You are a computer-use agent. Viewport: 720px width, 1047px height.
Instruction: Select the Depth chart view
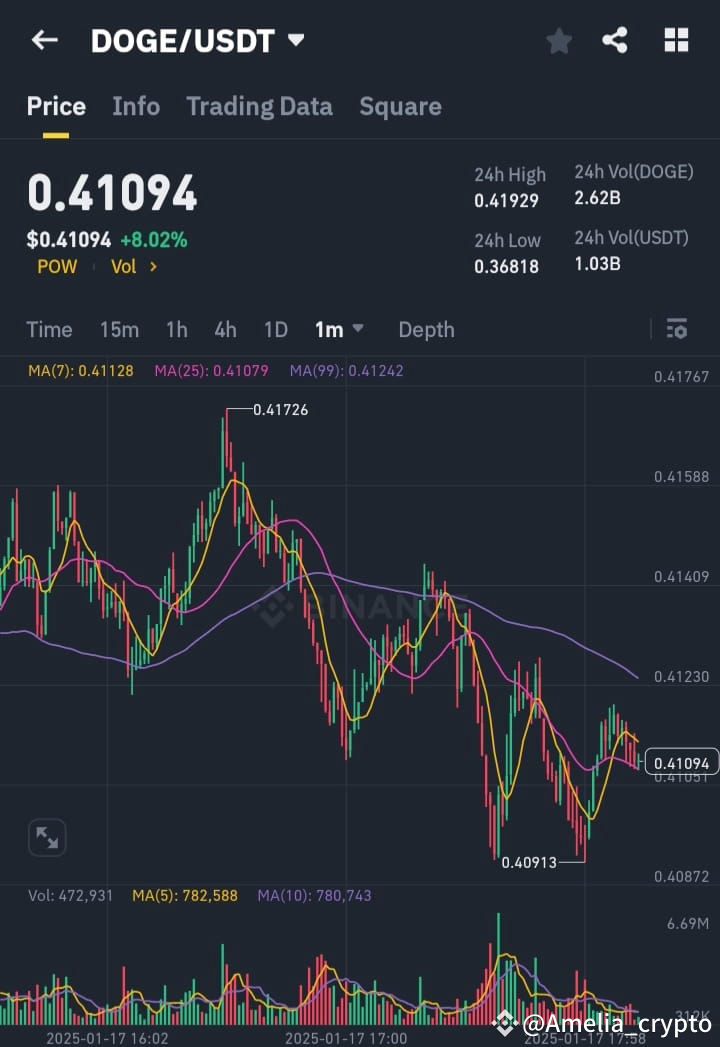pos(426,329)
